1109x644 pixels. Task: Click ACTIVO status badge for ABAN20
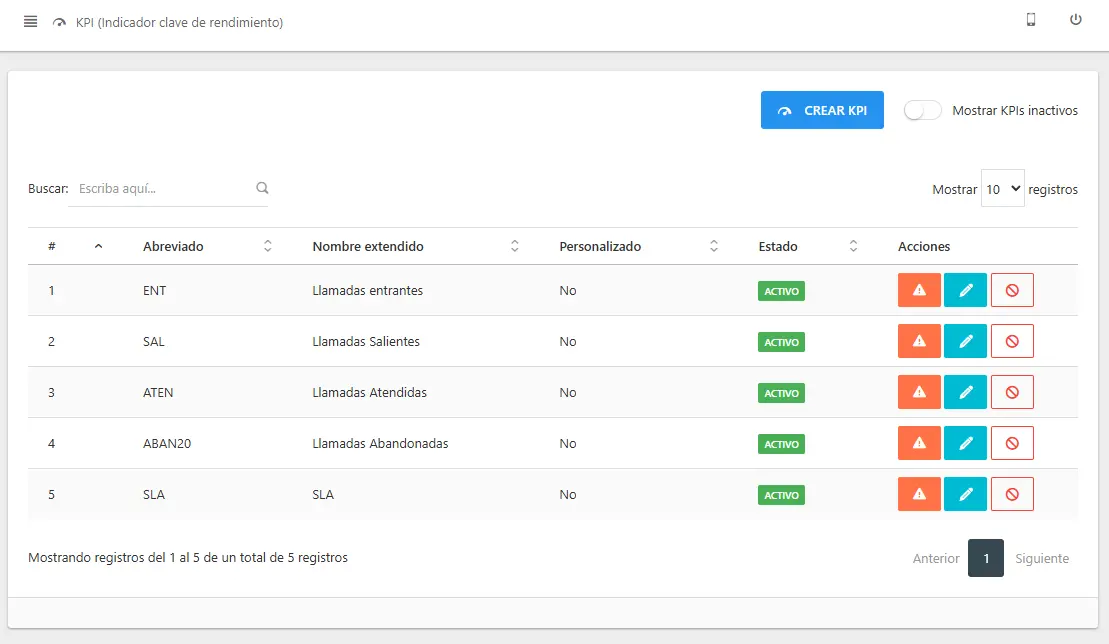(x=781, y=444)
